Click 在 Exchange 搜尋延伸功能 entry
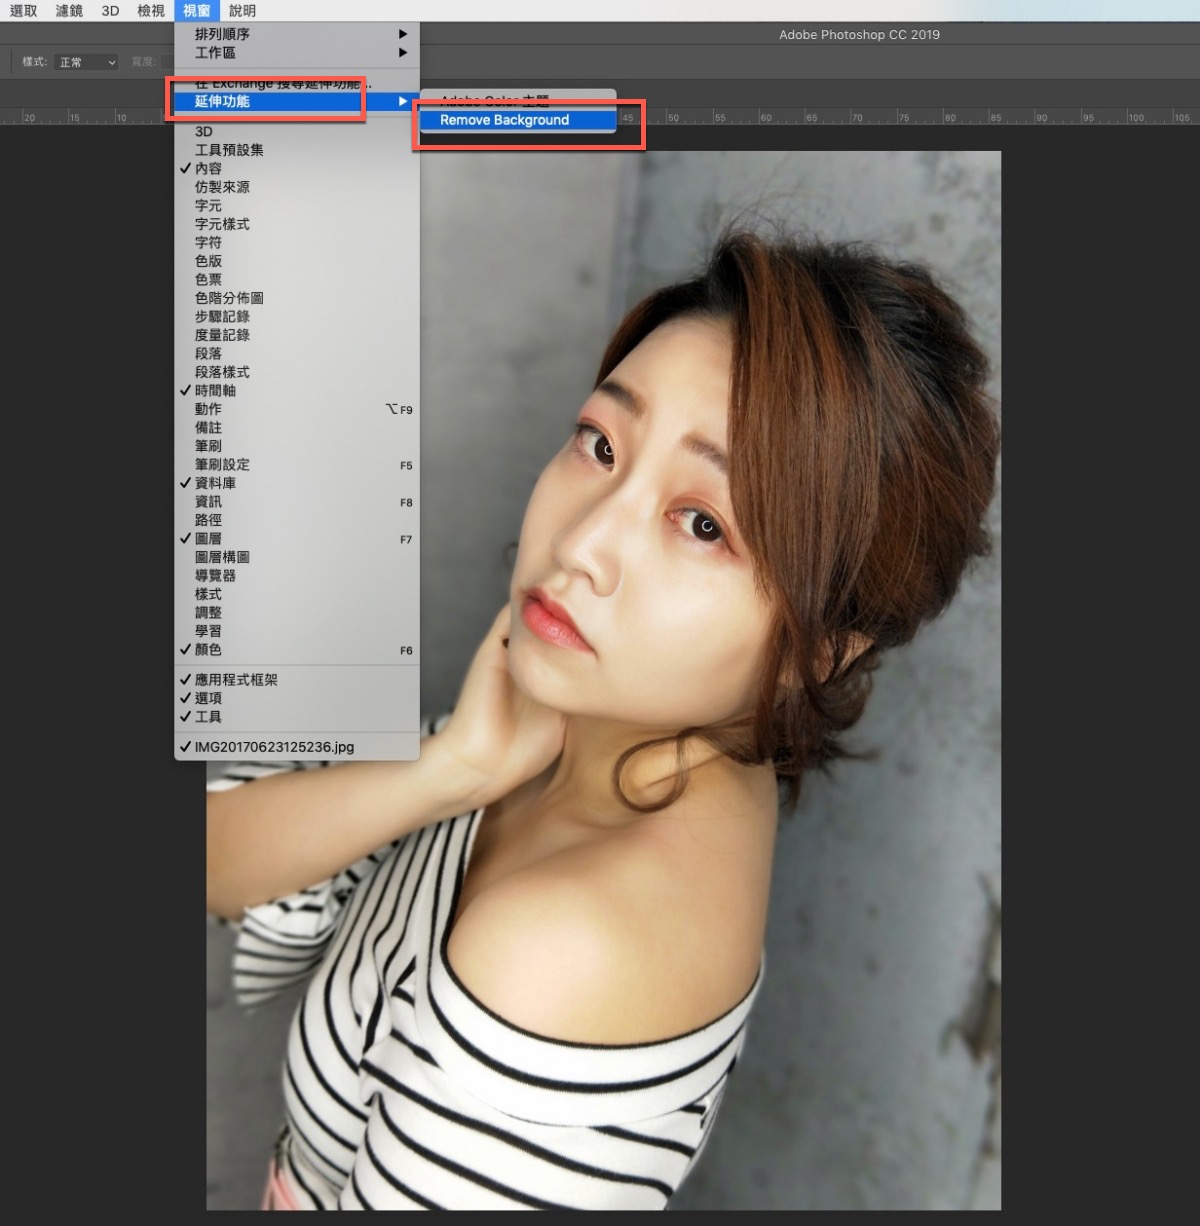 283,84
